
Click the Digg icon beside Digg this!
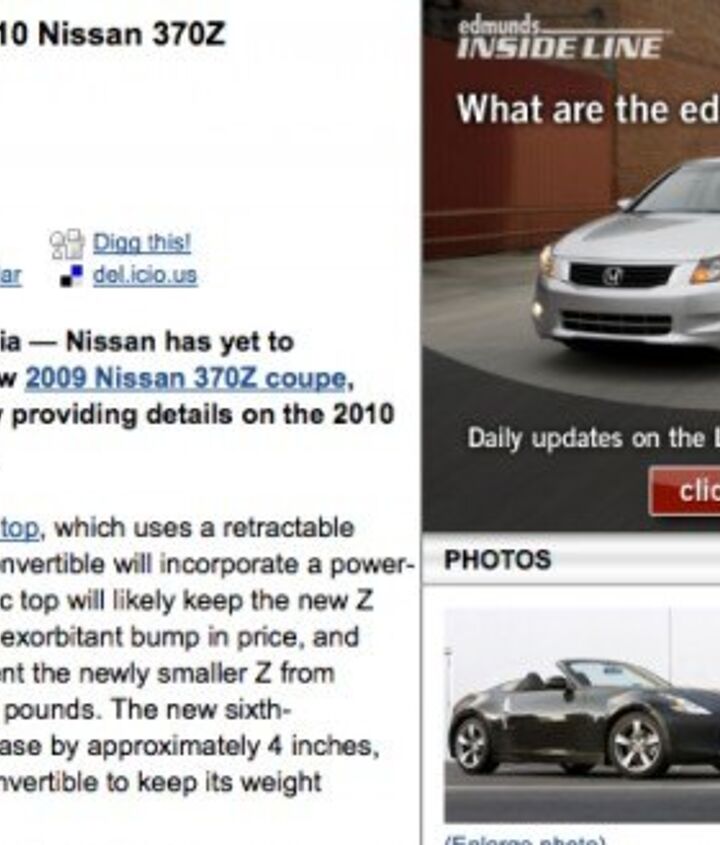point(67,245)
